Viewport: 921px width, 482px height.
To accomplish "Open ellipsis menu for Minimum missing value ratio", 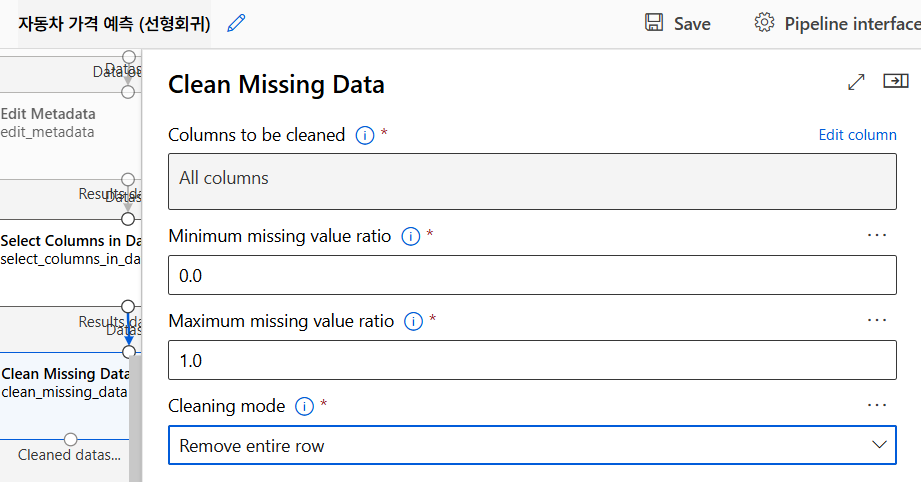I will [x=877, y=235].
